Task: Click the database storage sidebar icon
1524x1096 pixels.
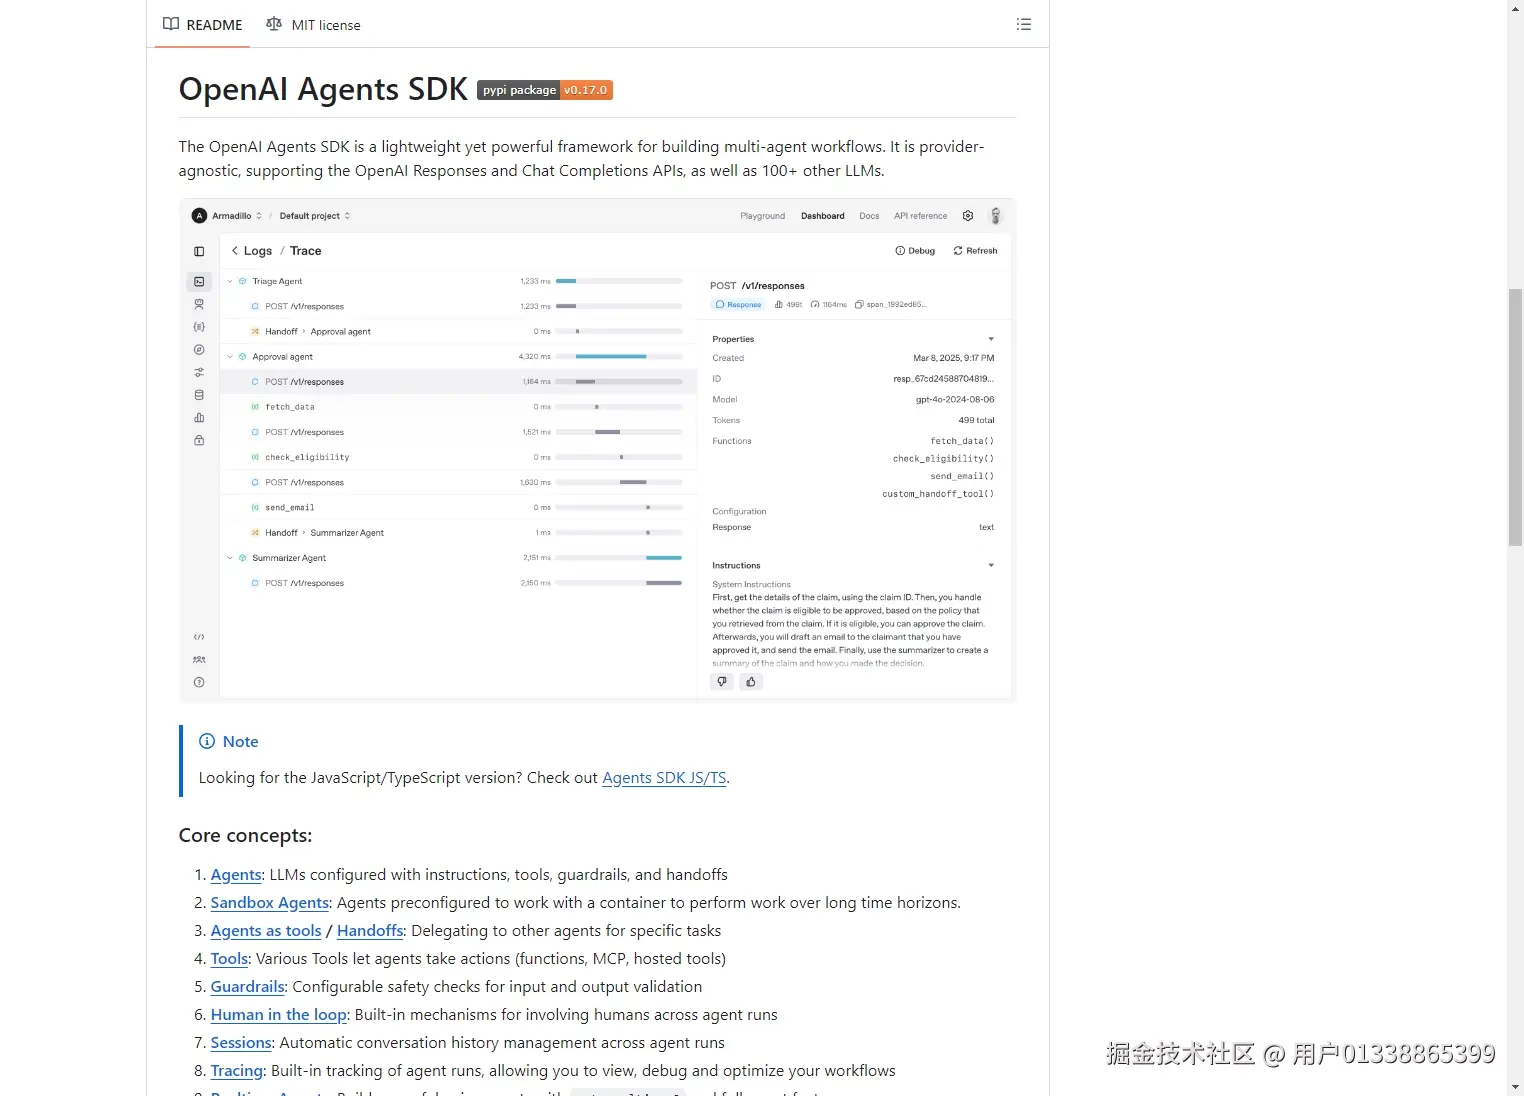Action: [x=199, y=395]
